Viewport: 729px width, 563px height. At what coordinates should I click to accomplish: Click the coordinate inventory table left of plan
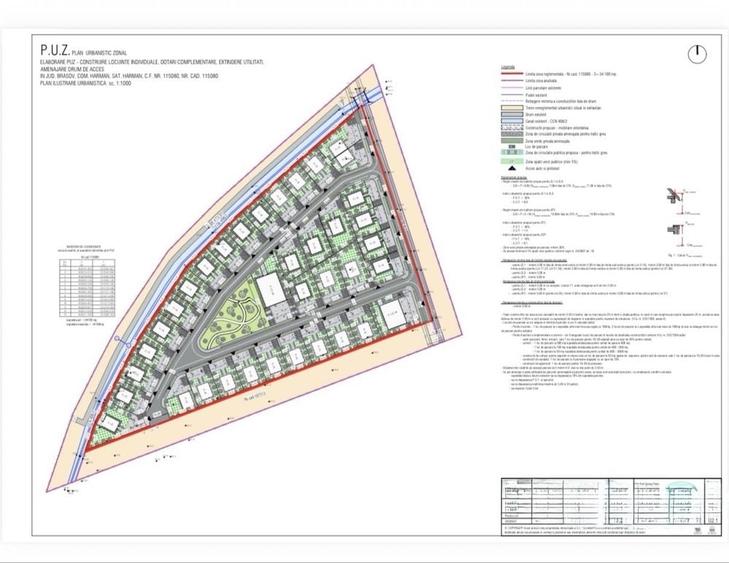click(x=87, y=288)
